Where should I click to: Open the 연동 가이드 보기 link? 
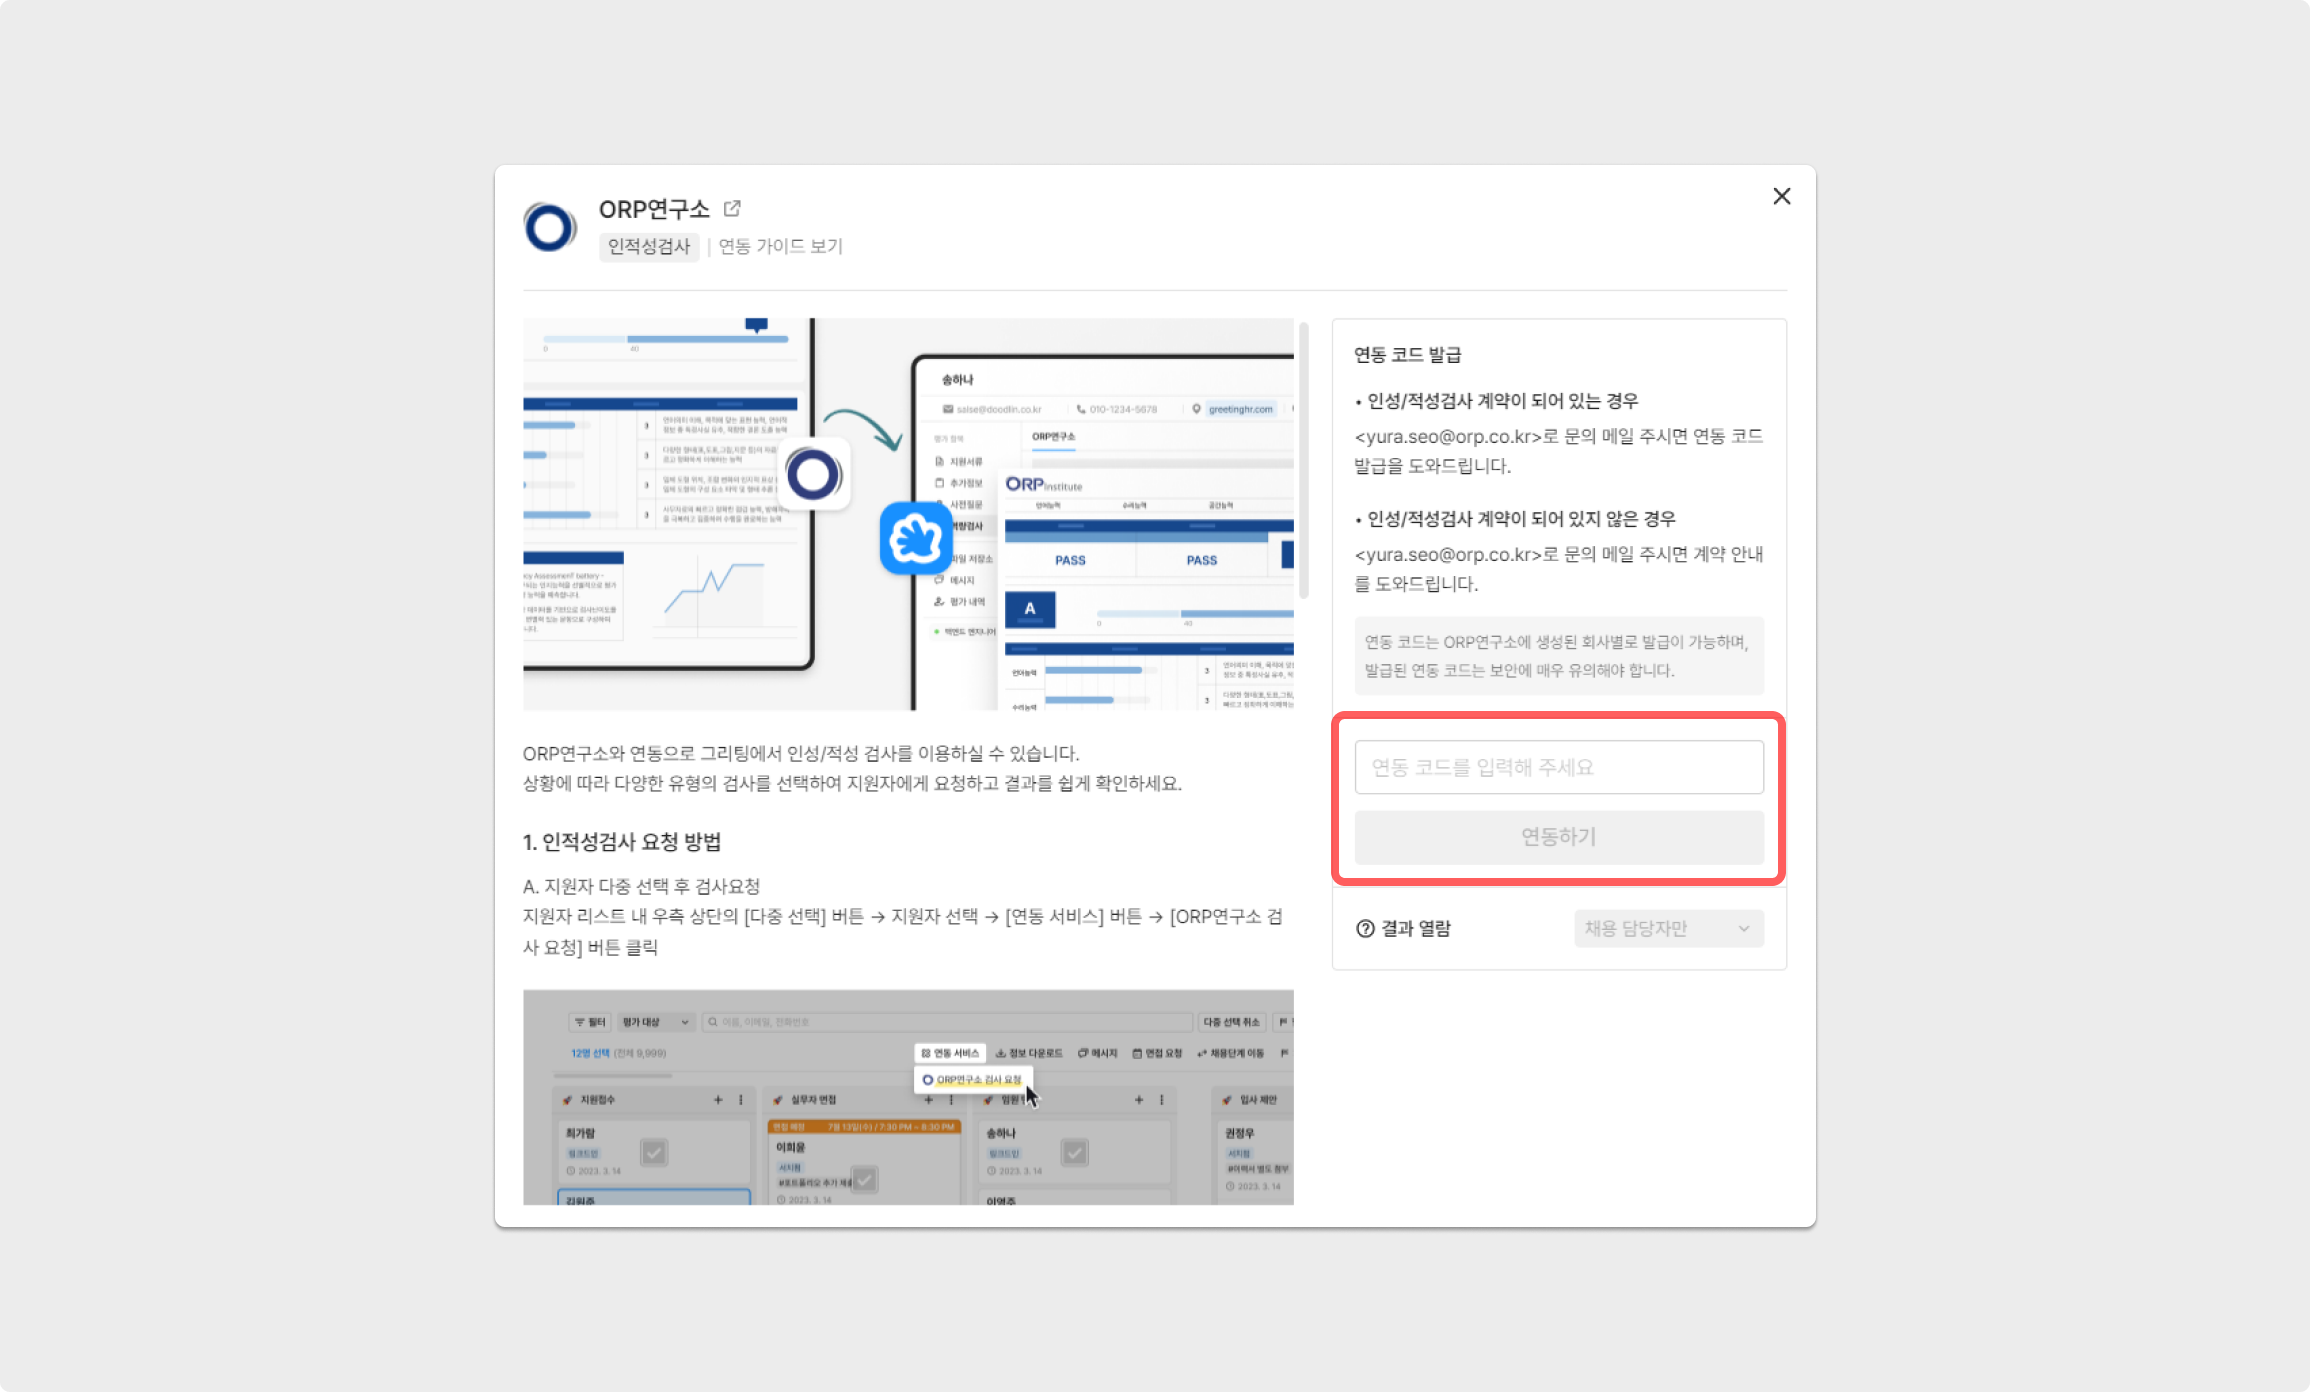click(780, 246)
